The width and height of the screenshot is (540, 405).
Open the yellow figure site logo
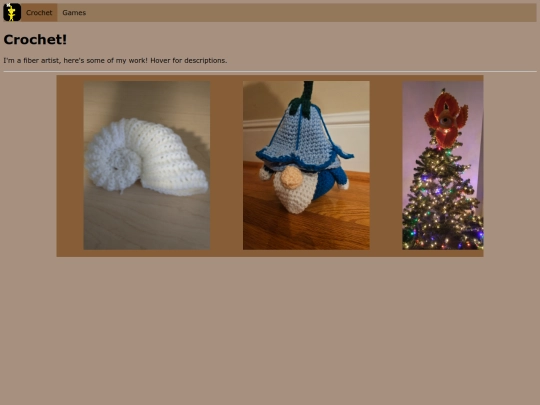(12, 12)
